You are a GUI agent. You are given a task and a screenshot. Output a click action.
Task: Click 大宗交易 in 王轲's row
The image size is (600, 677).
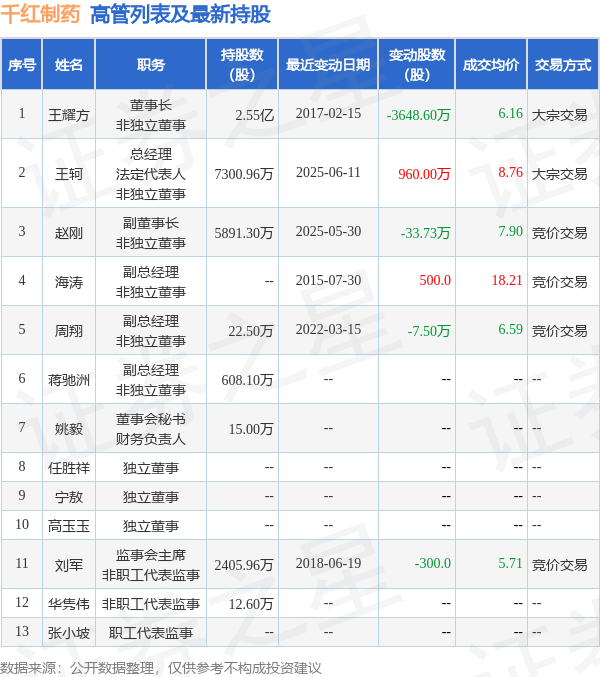[x=559, y=174]
